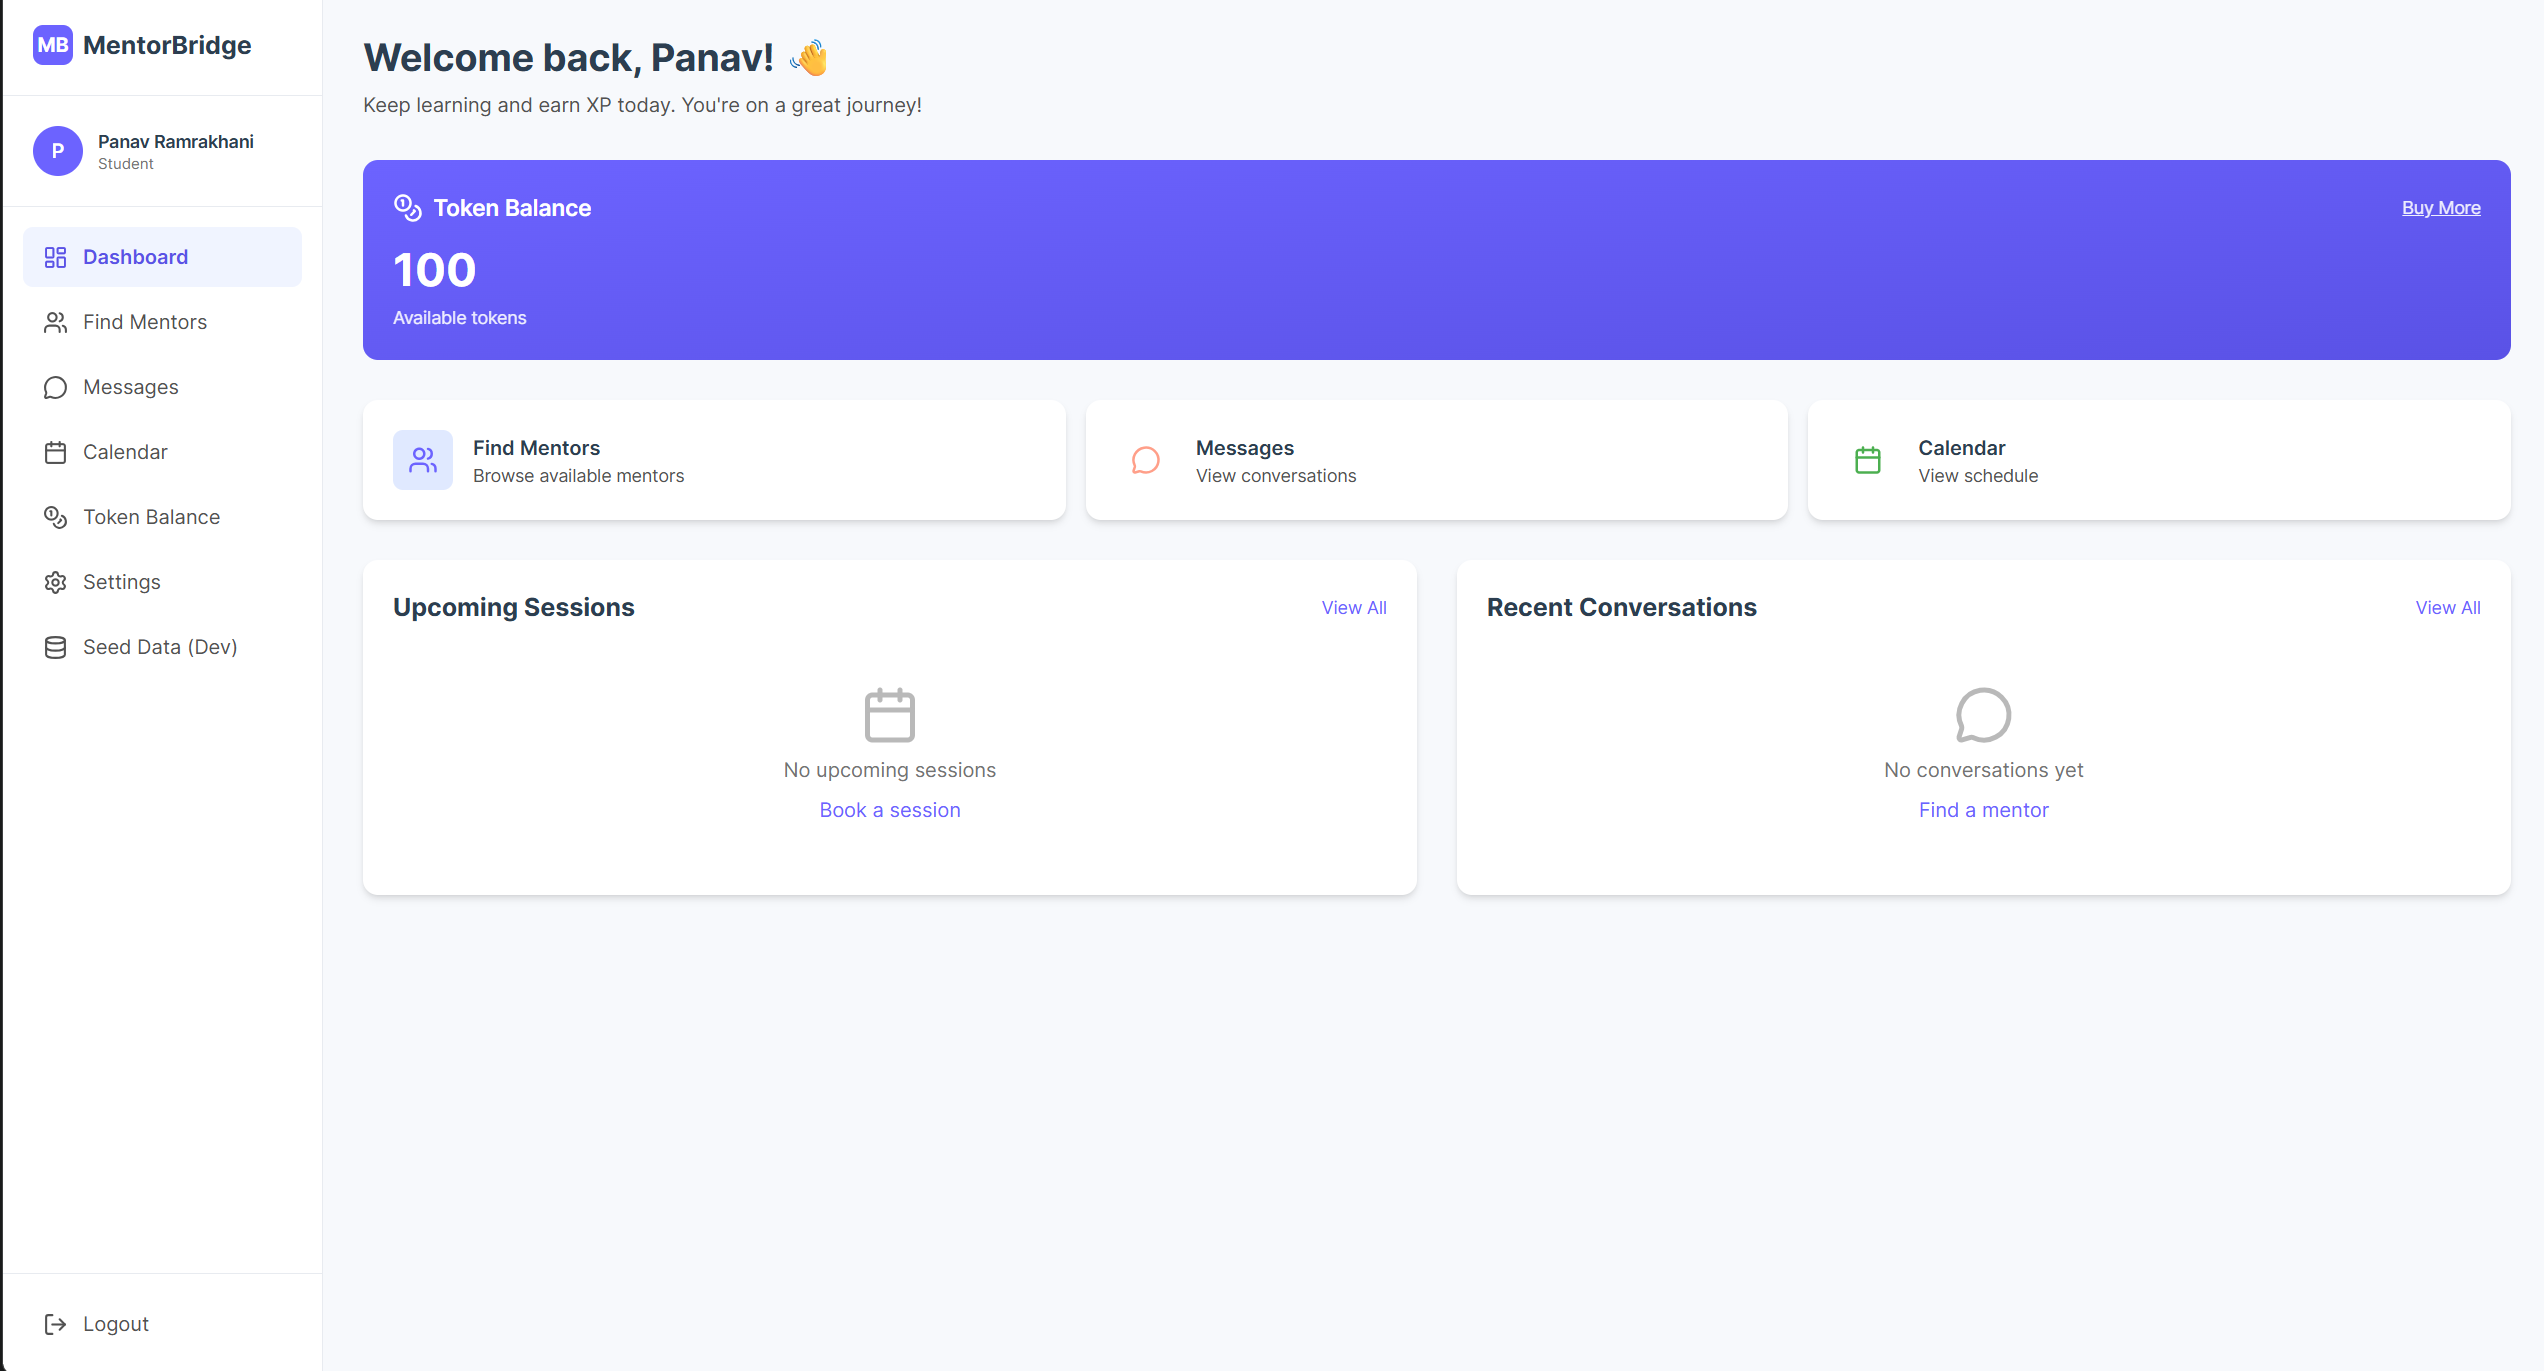Image resolution: width=2544 pixels, height=1371 pixels.
Task: Open the Calendar schedule card
Action: pyautogui.click(x=2158, y=460)
